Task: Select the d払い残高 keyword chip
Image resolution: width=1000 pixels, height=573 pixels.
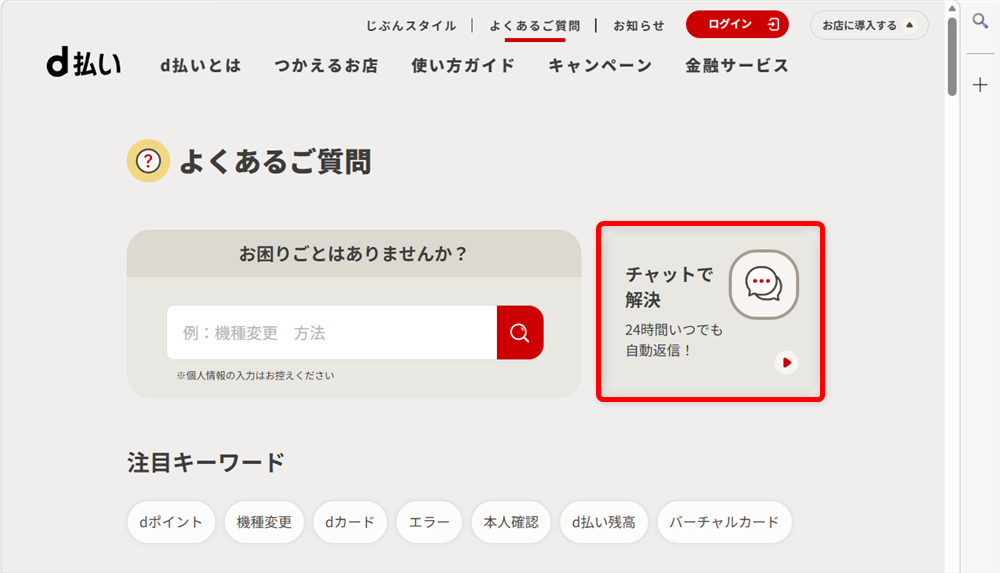Action: coord(604,522)
